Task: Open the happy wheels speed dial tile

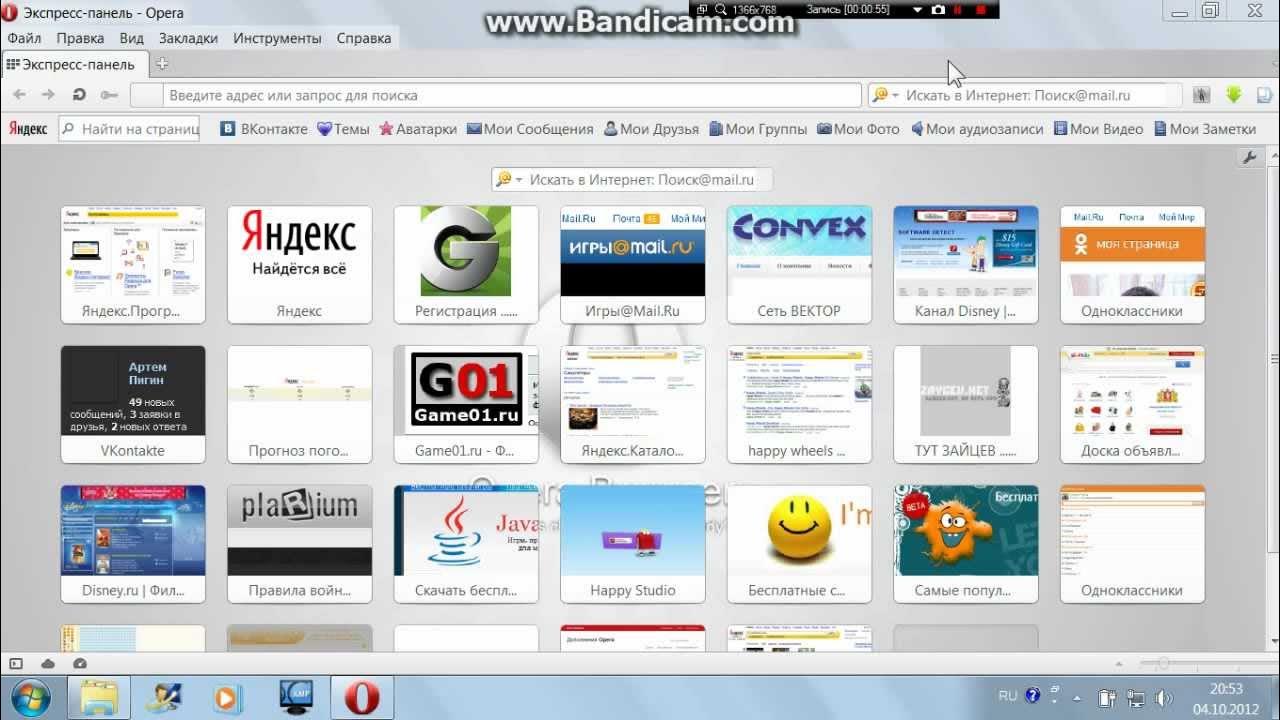Action: 799,405
